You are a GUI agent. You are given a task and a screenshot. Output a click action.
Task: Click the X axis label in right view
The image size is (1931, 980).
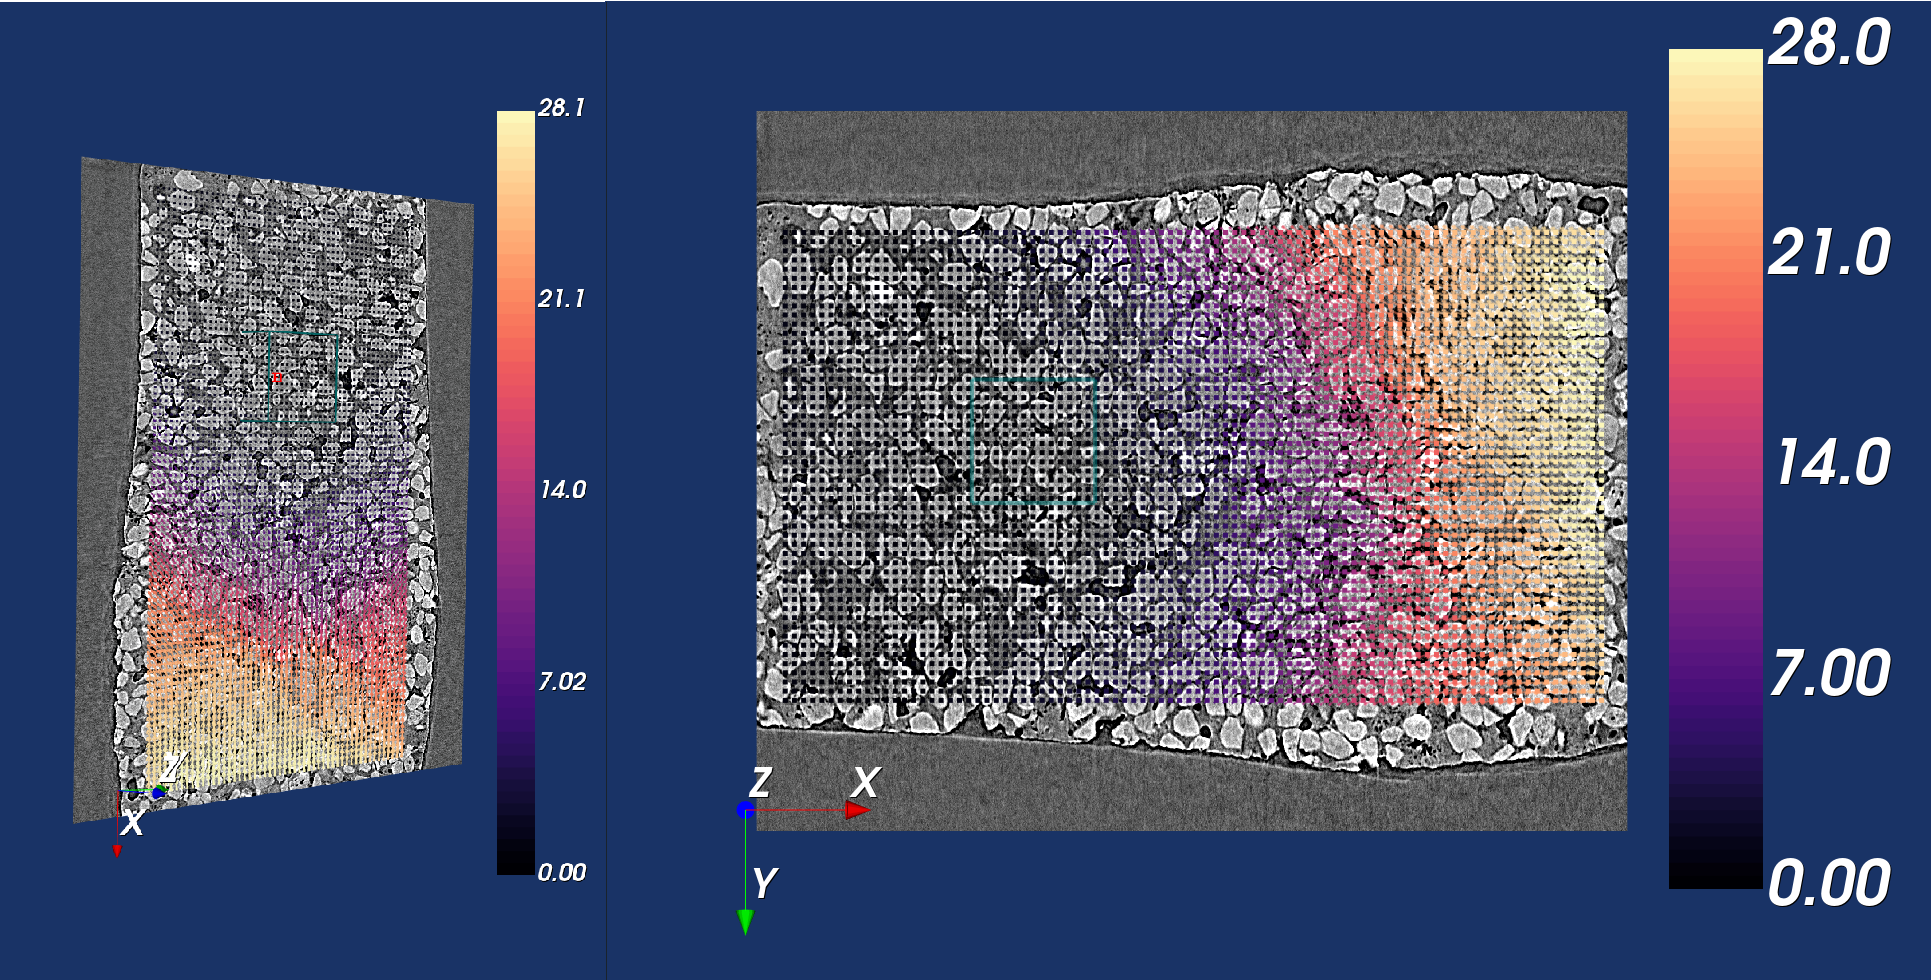(865, 782)
